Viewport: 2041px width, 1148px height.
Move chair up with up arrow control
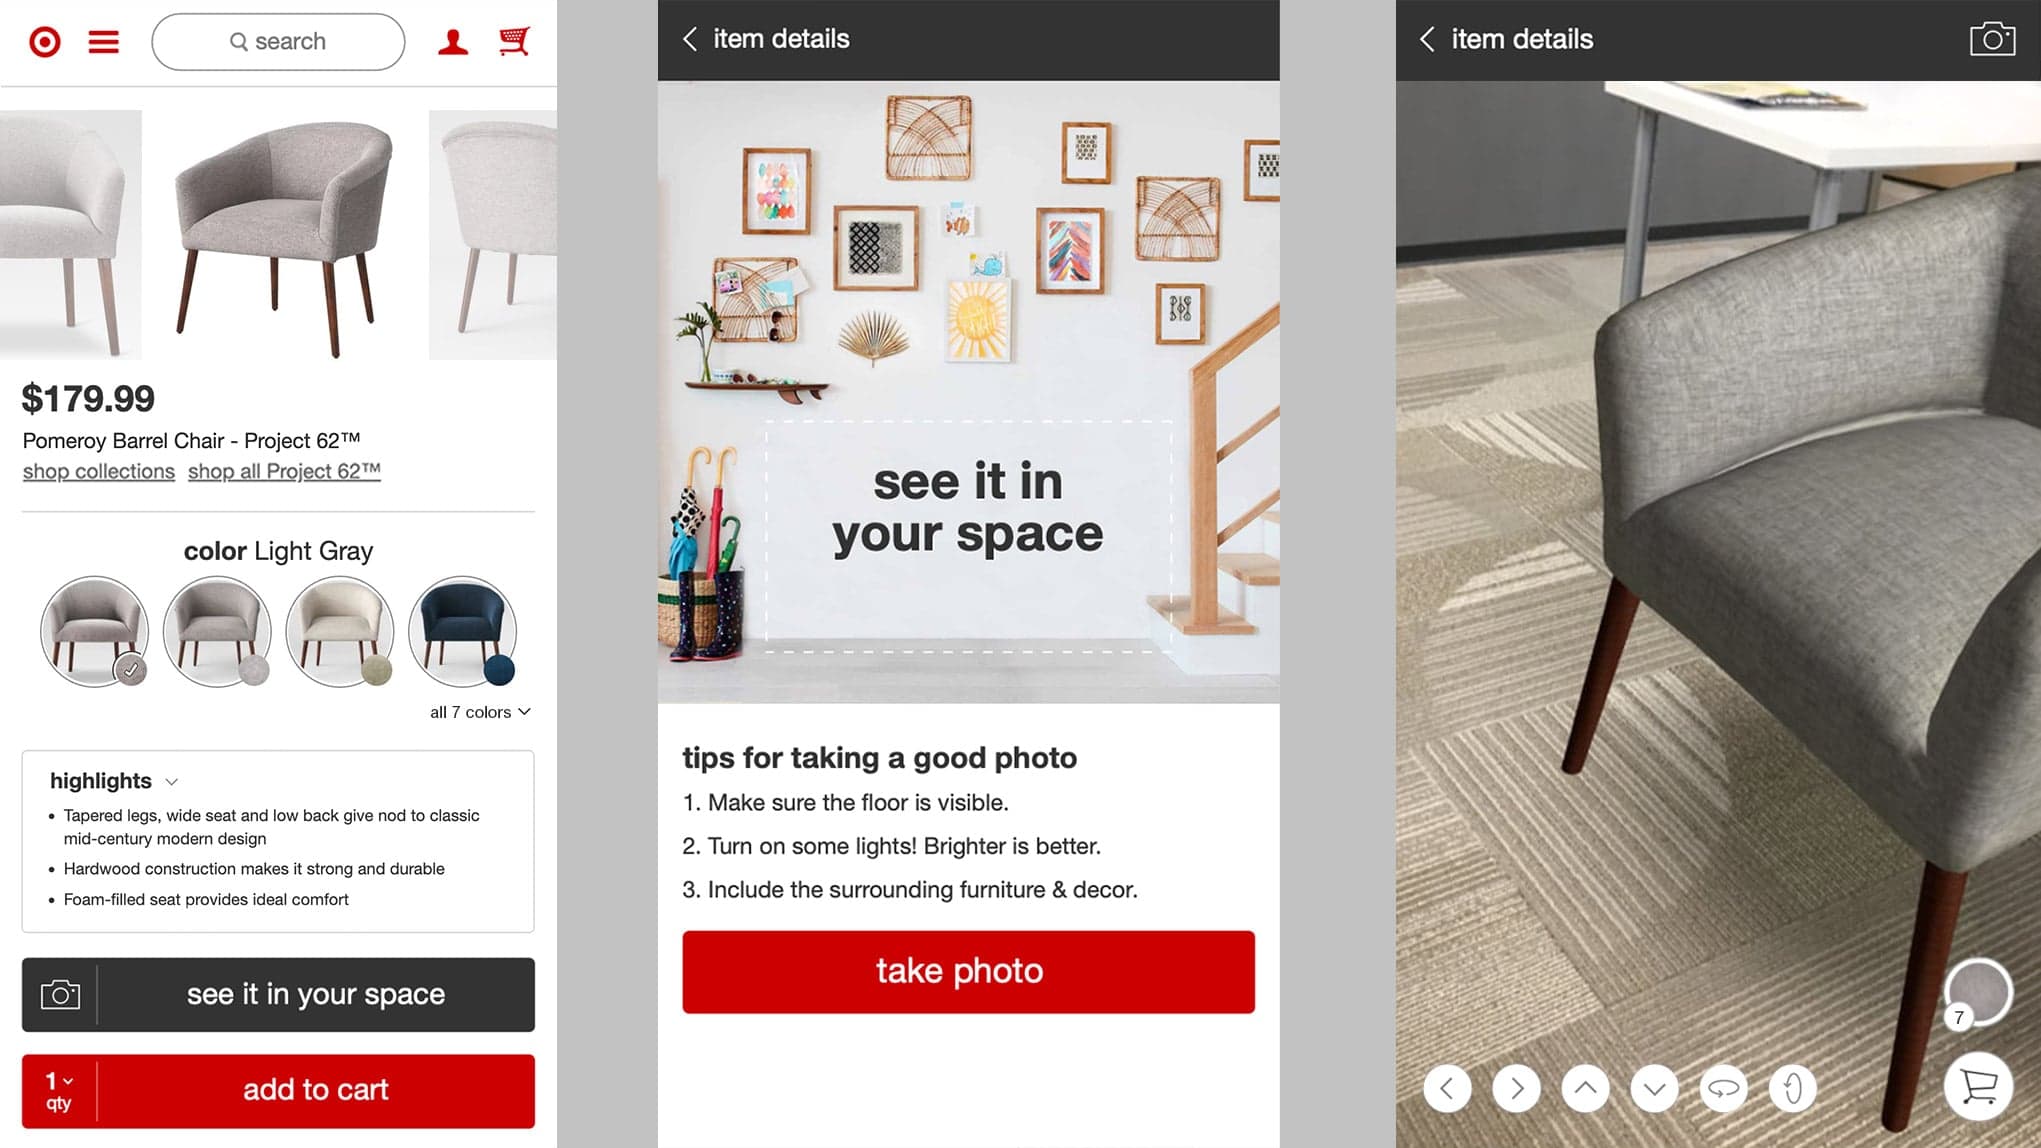(x=1585, y=1088)
